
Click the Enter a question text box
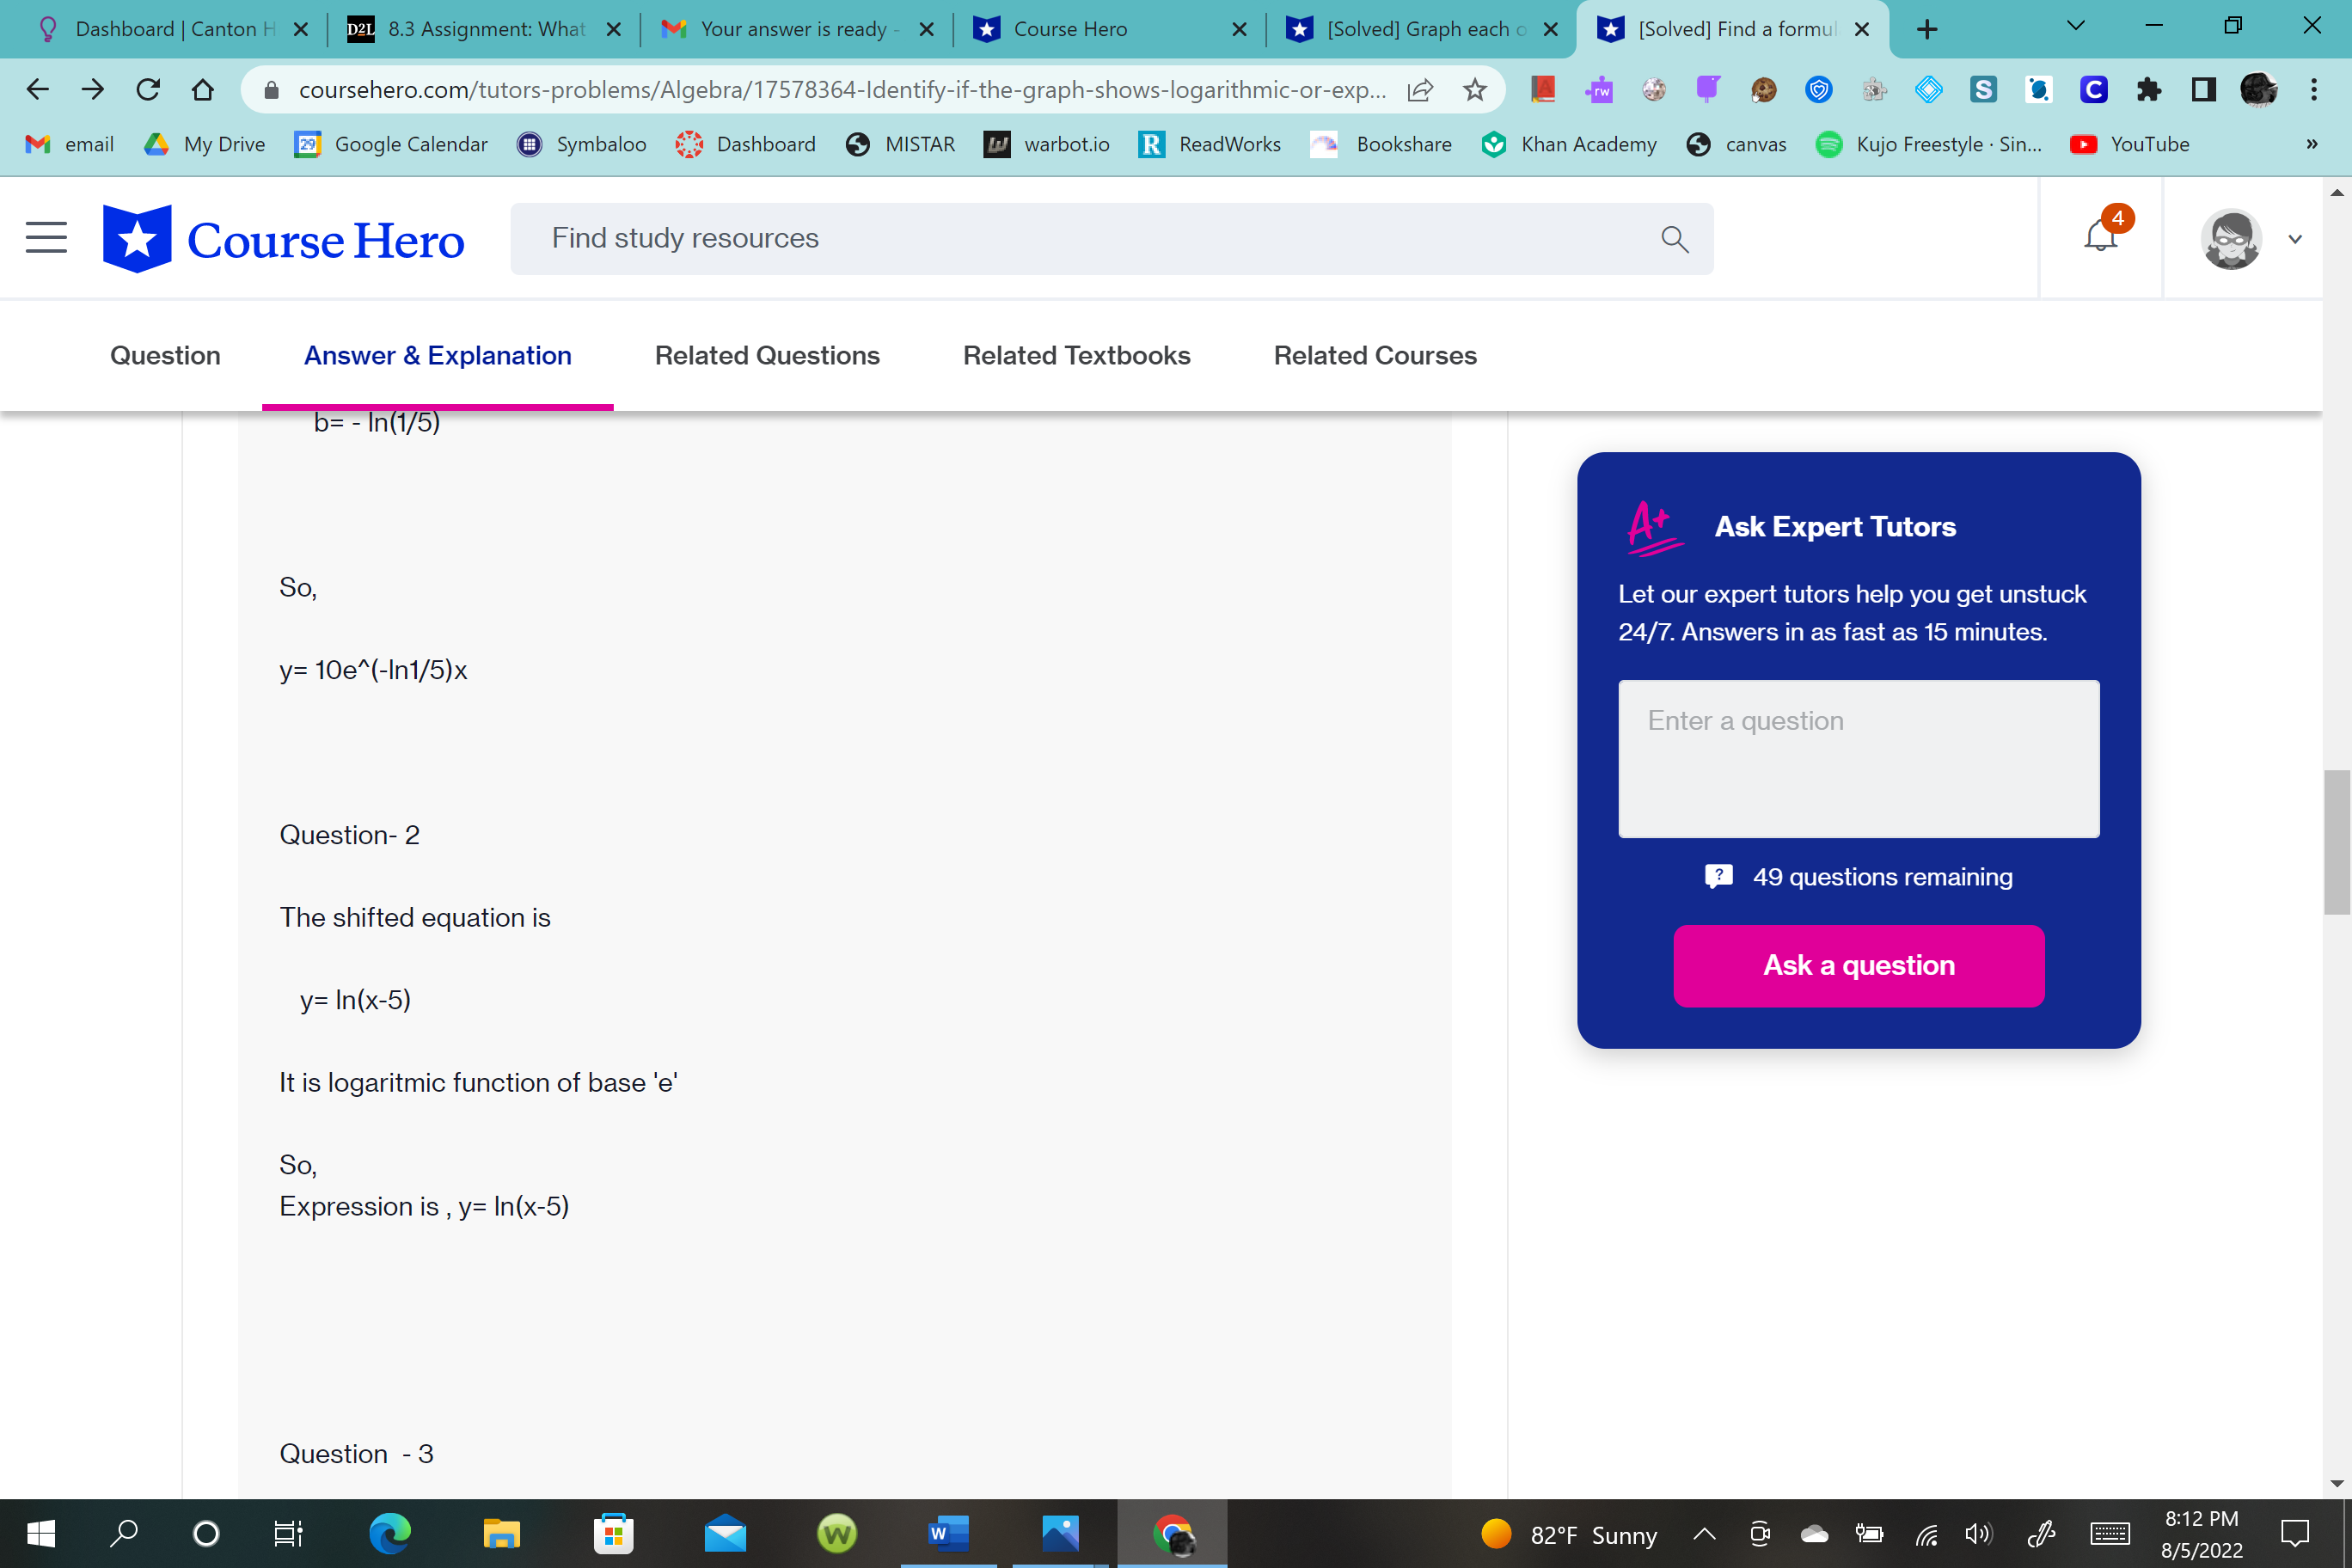[1858, 758]
